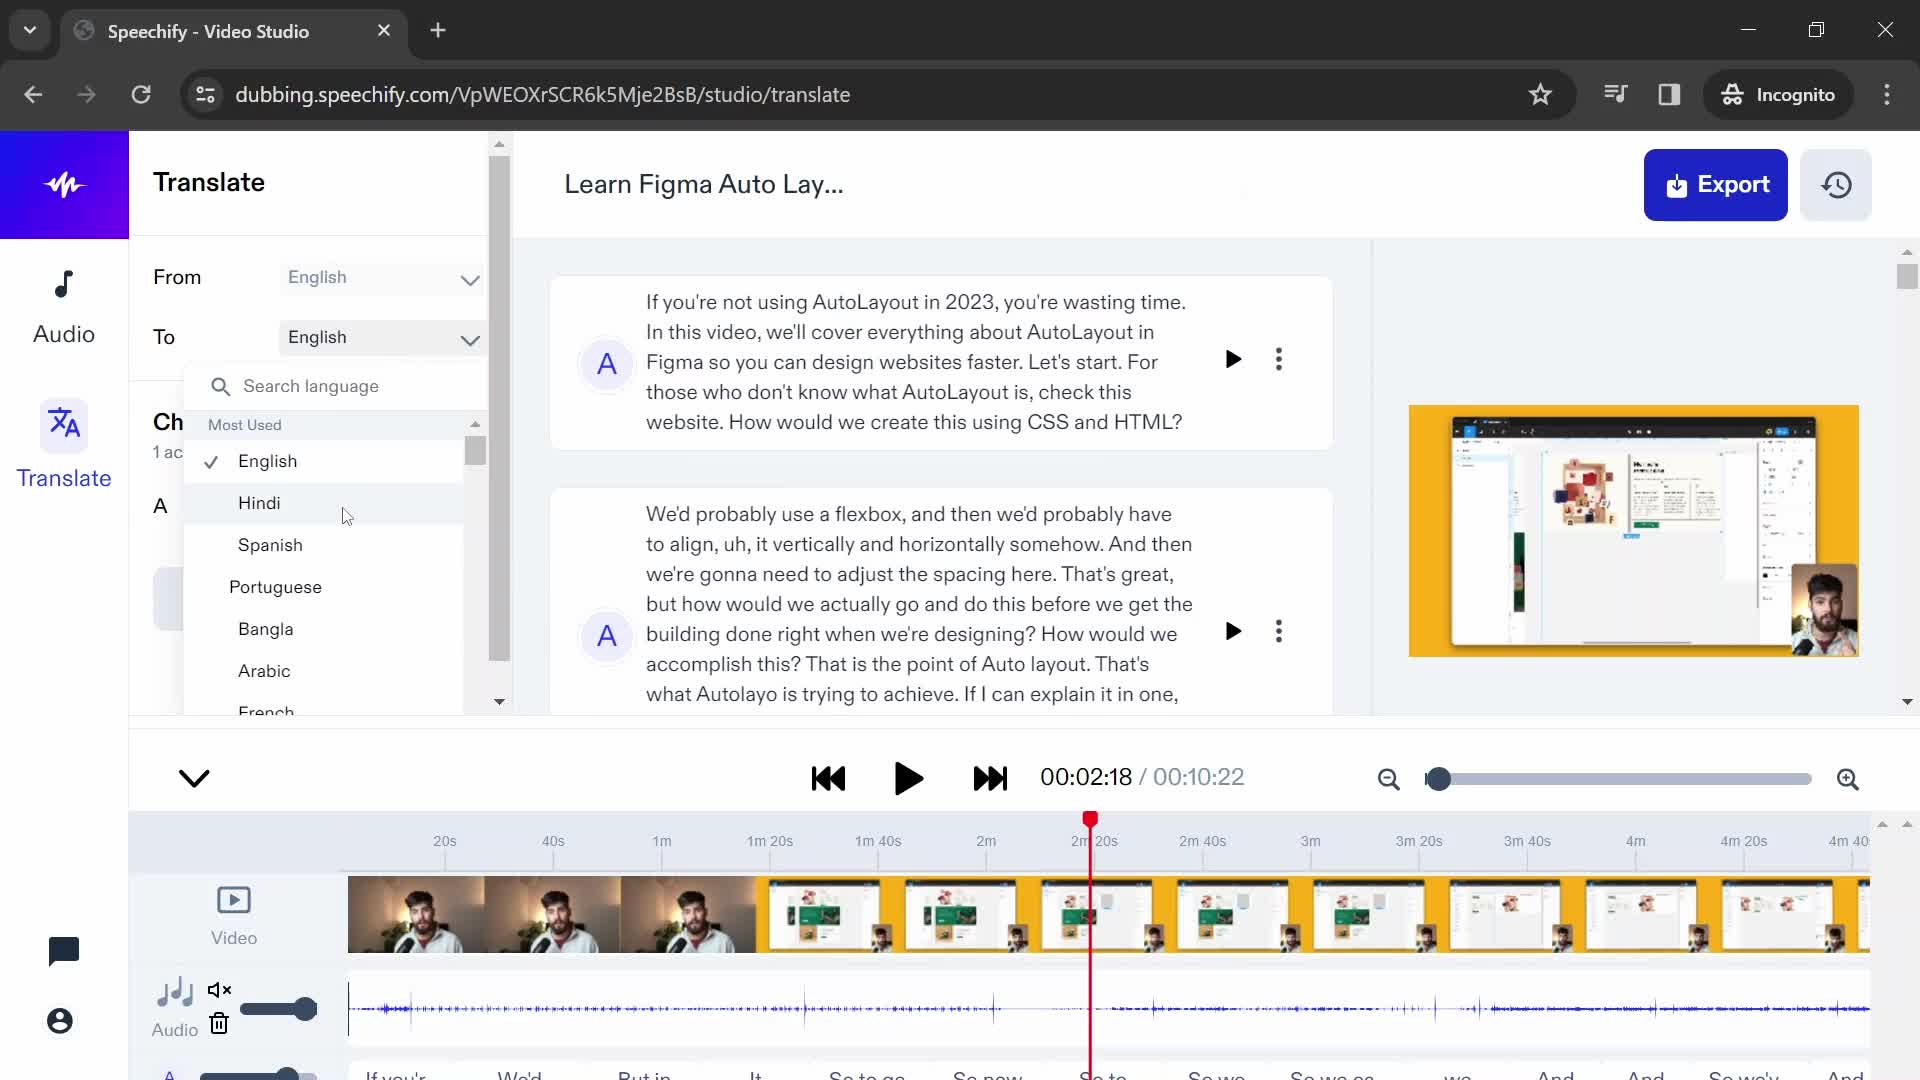This screenshot has height=1080, width=1920.
Task: View site information icon in address bar
Action: tap(205, 94)
